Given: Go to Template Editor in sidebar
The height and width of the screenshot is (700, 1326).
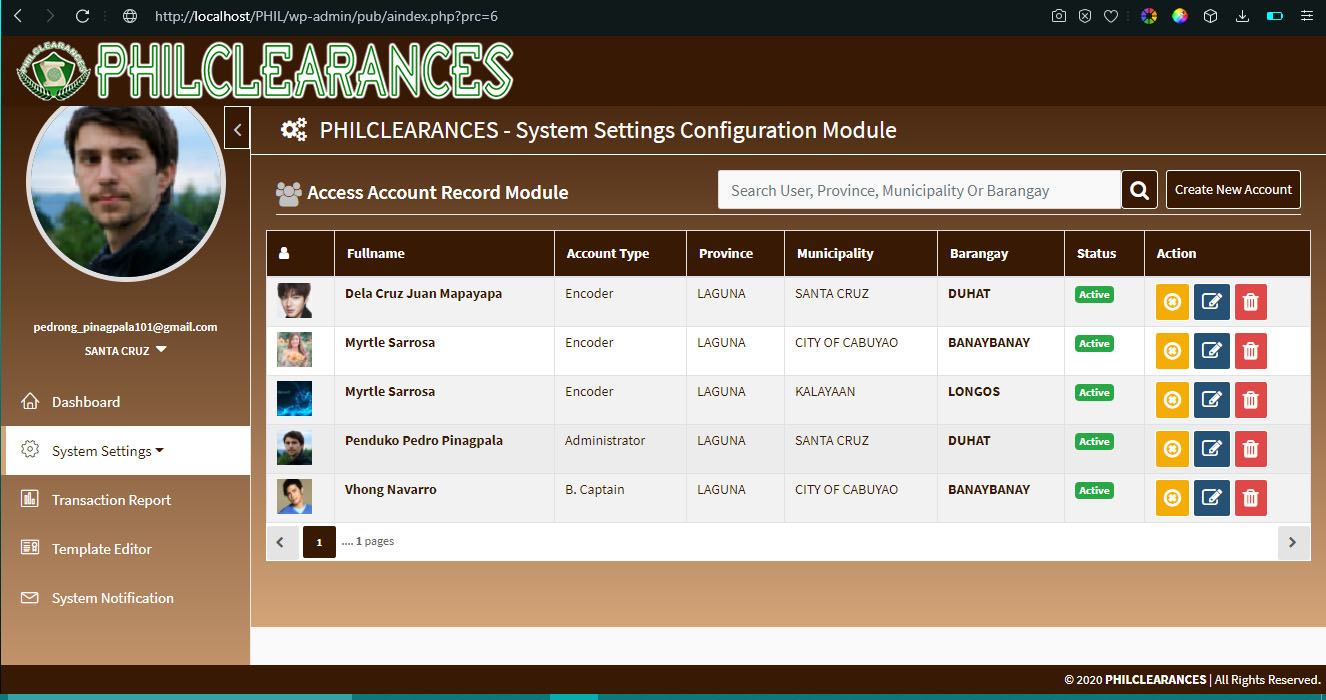Looking at the screenshot, I should 101,549.
